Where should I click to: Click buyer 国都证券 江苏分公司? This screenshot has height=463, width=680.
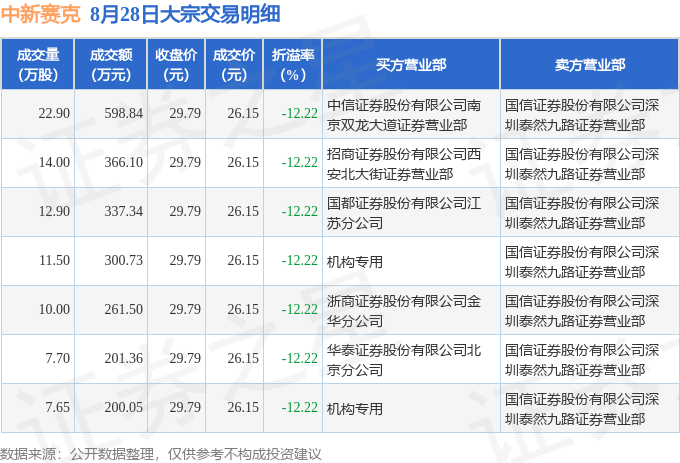coord(404,213)
